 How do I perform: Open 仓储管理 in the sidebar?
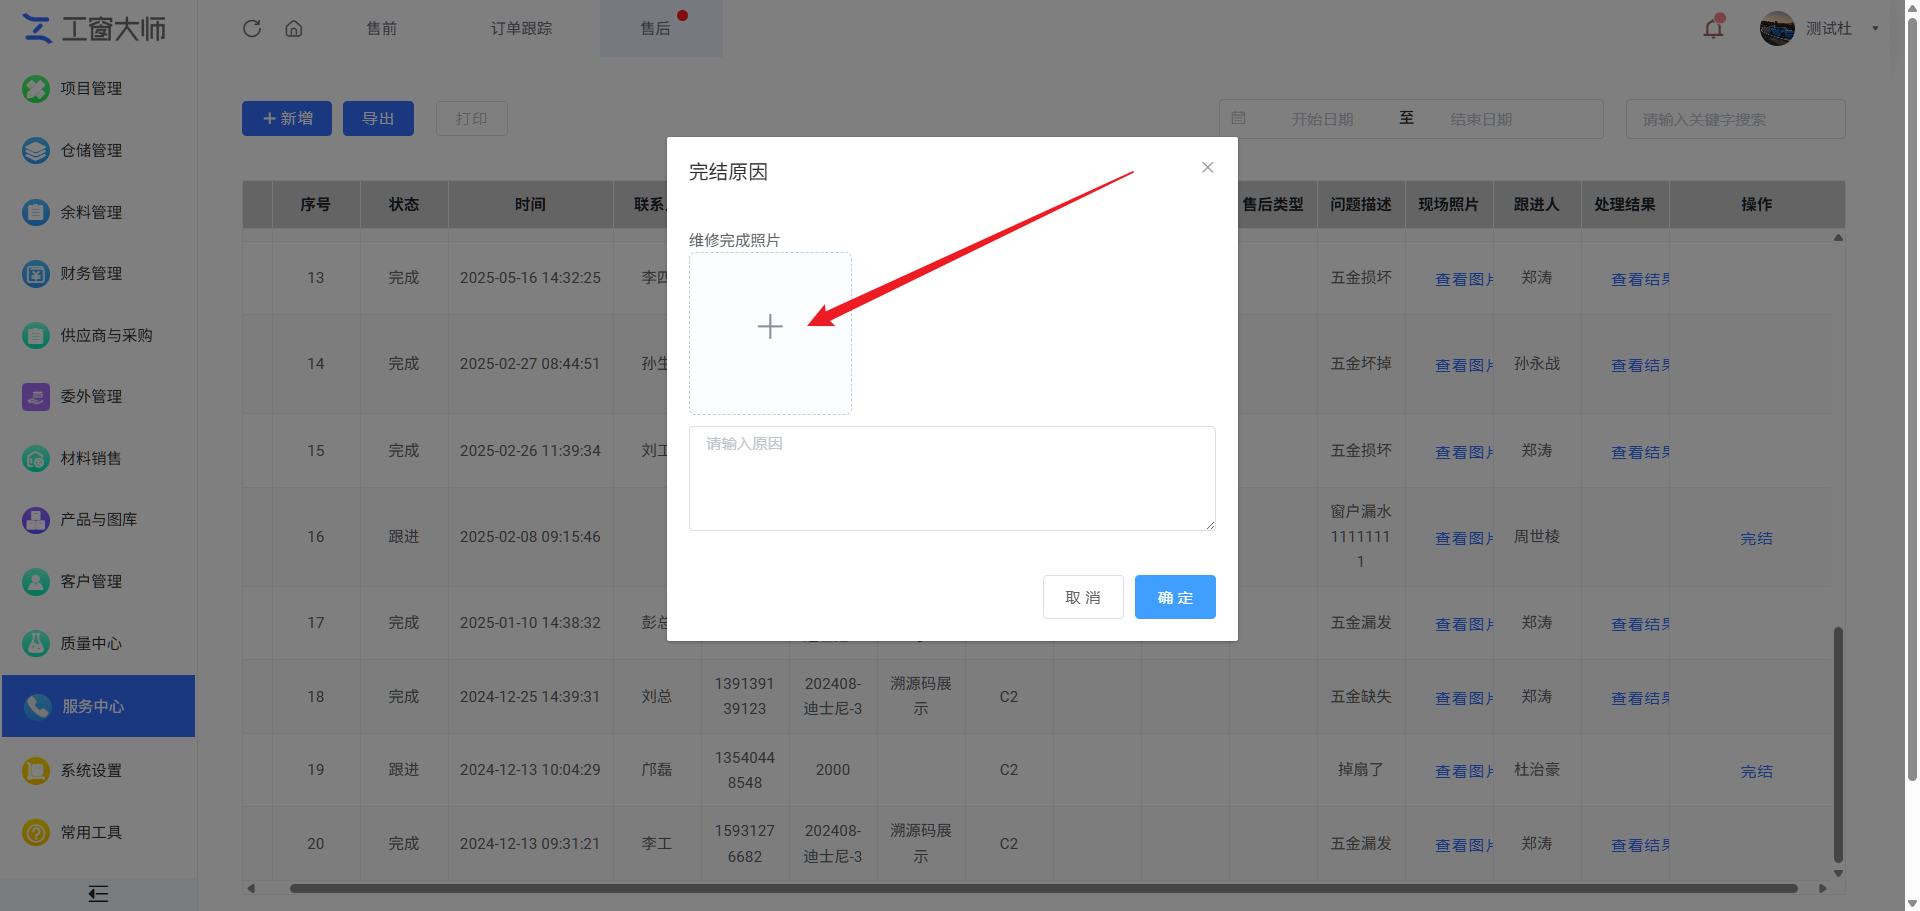91,151
